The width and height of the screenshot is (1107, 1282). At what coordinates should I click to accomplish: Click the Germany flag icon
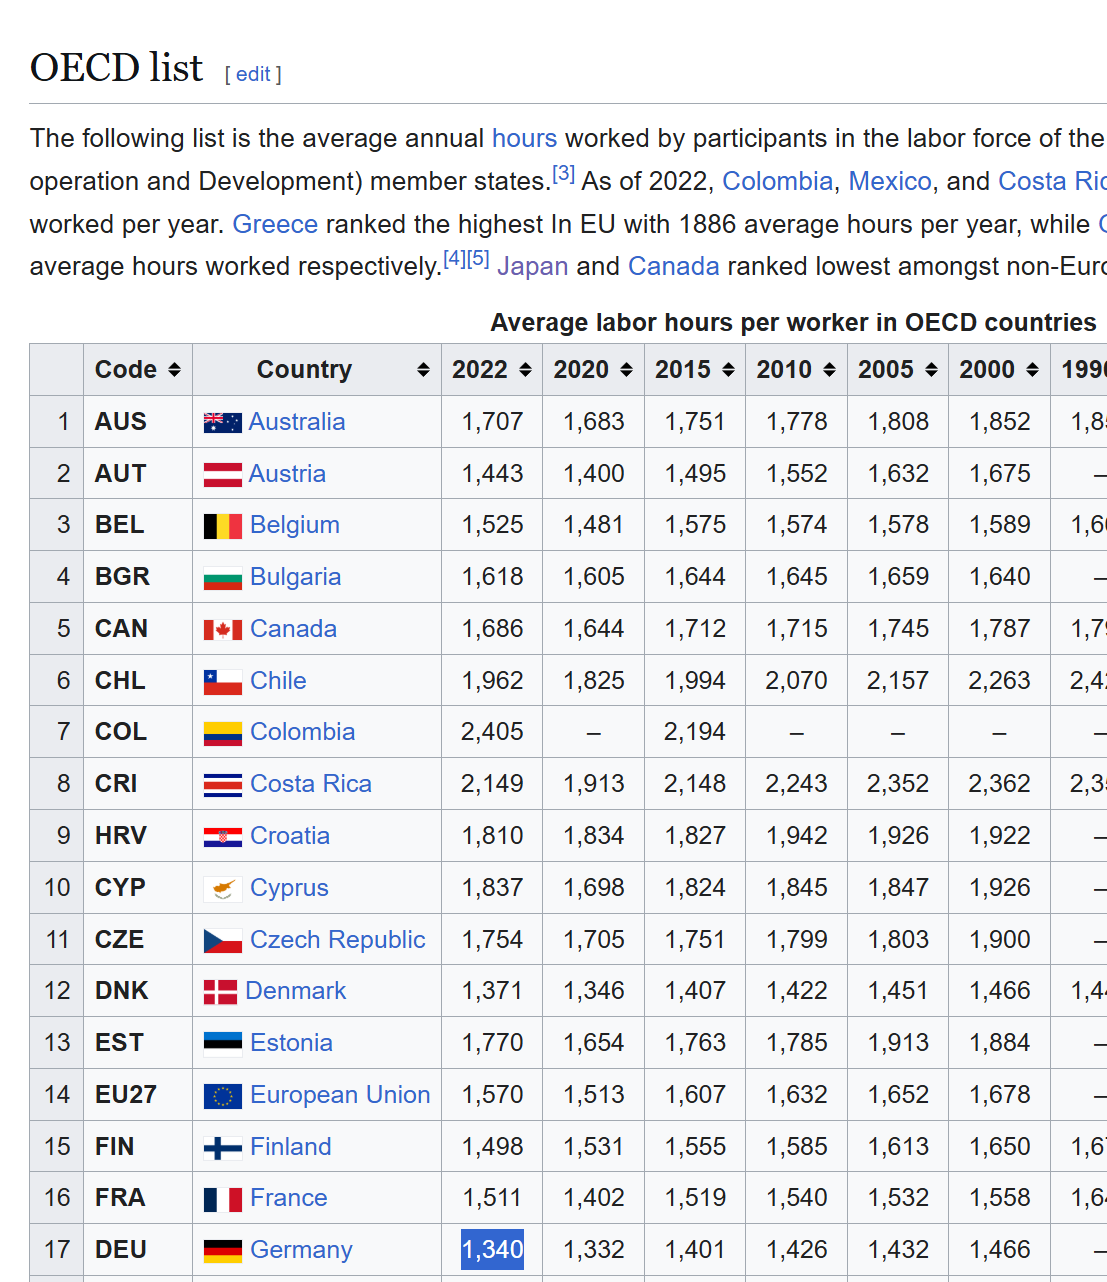[x=223, y=1251]
